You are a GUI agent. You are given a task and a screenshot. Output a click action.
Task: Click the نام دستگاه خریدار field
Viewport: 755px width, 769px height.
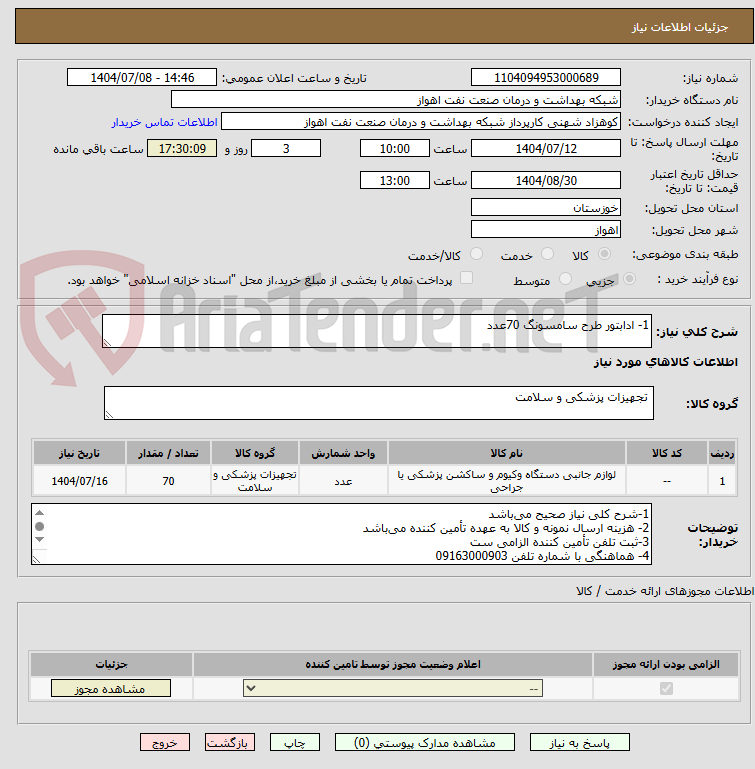(395, 100)
